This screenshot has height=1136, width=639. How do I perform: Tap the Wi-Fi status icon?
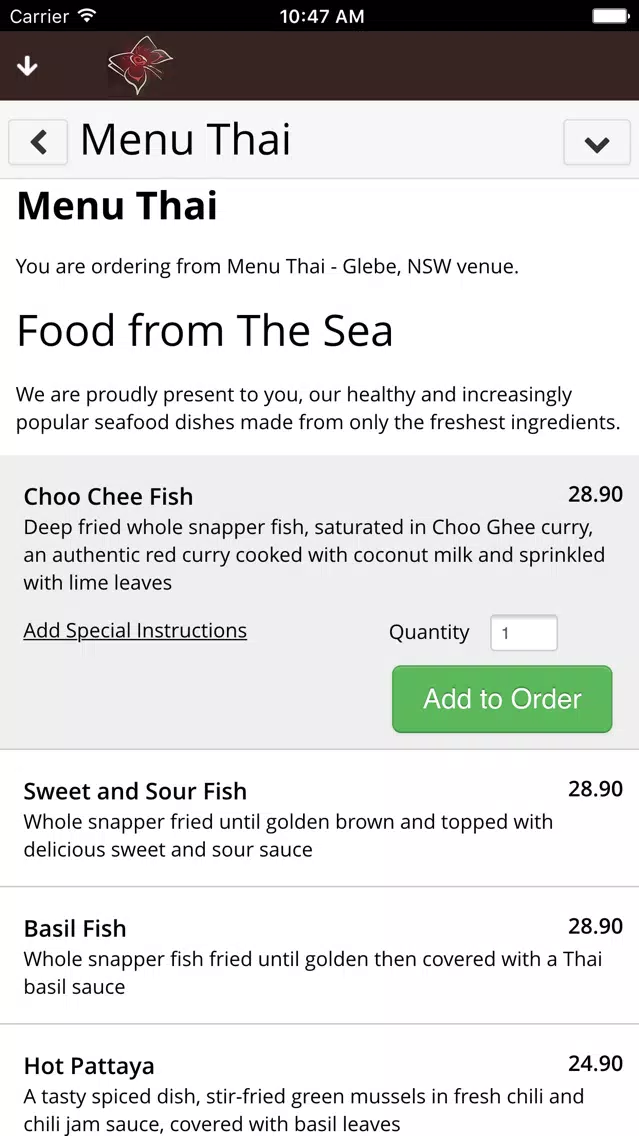tap(87, 16)
